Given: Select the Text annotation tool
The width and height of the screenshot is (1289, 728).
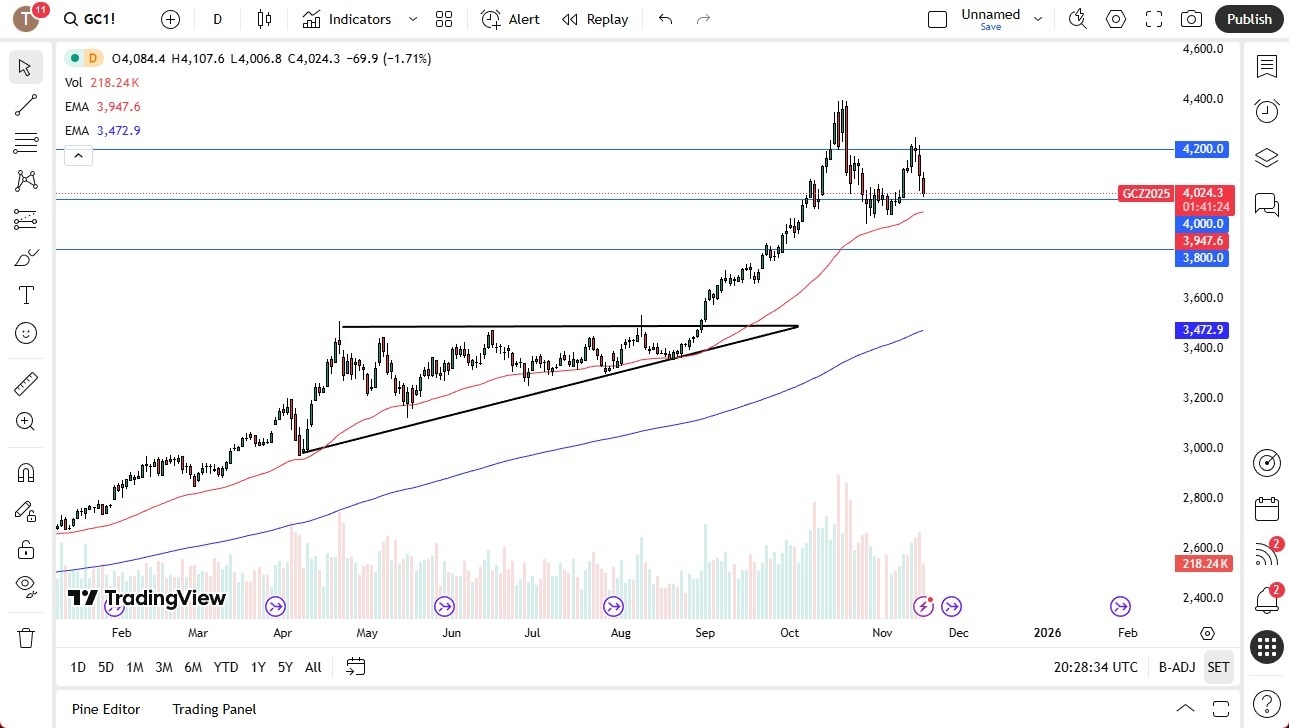Looking at the screenshot, I should (x=25, y=294).
